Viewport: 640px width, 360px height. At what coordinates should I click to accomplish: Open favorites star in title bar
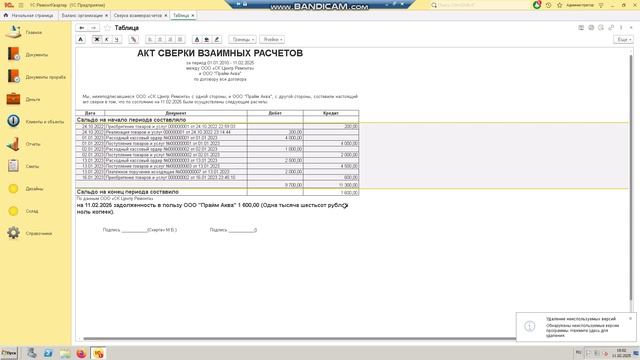pyautogui.click(x=560, y=5)
